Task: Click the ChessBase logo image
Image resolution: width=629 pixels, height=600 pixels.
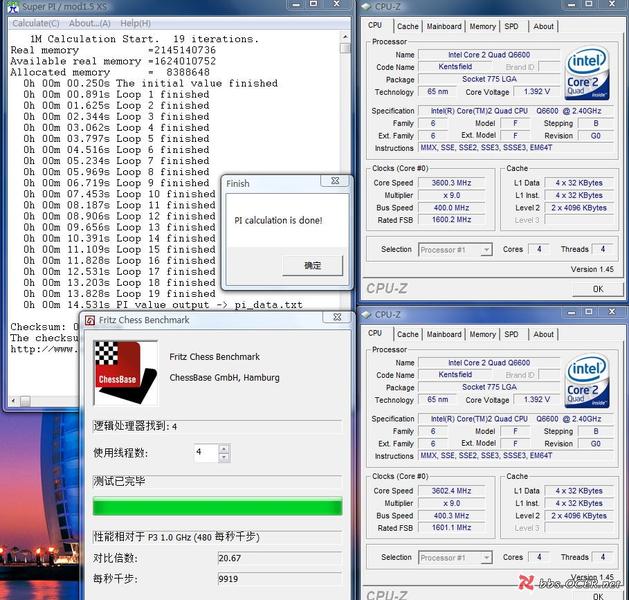Action: click(x=126, y=373)
